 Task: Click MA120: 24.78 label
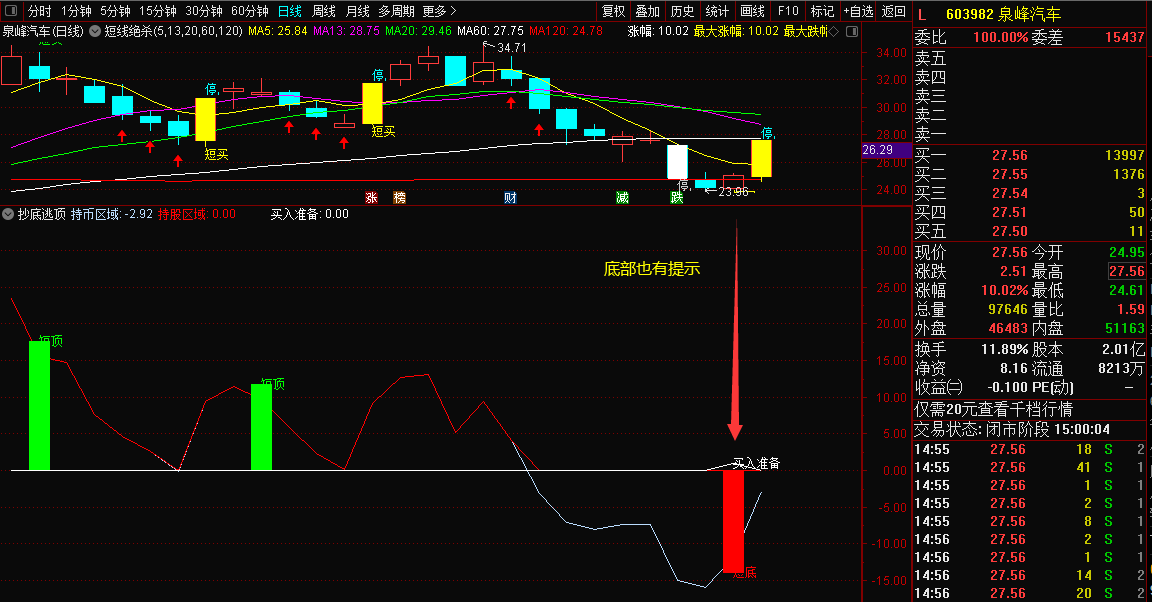pos(566,32)
